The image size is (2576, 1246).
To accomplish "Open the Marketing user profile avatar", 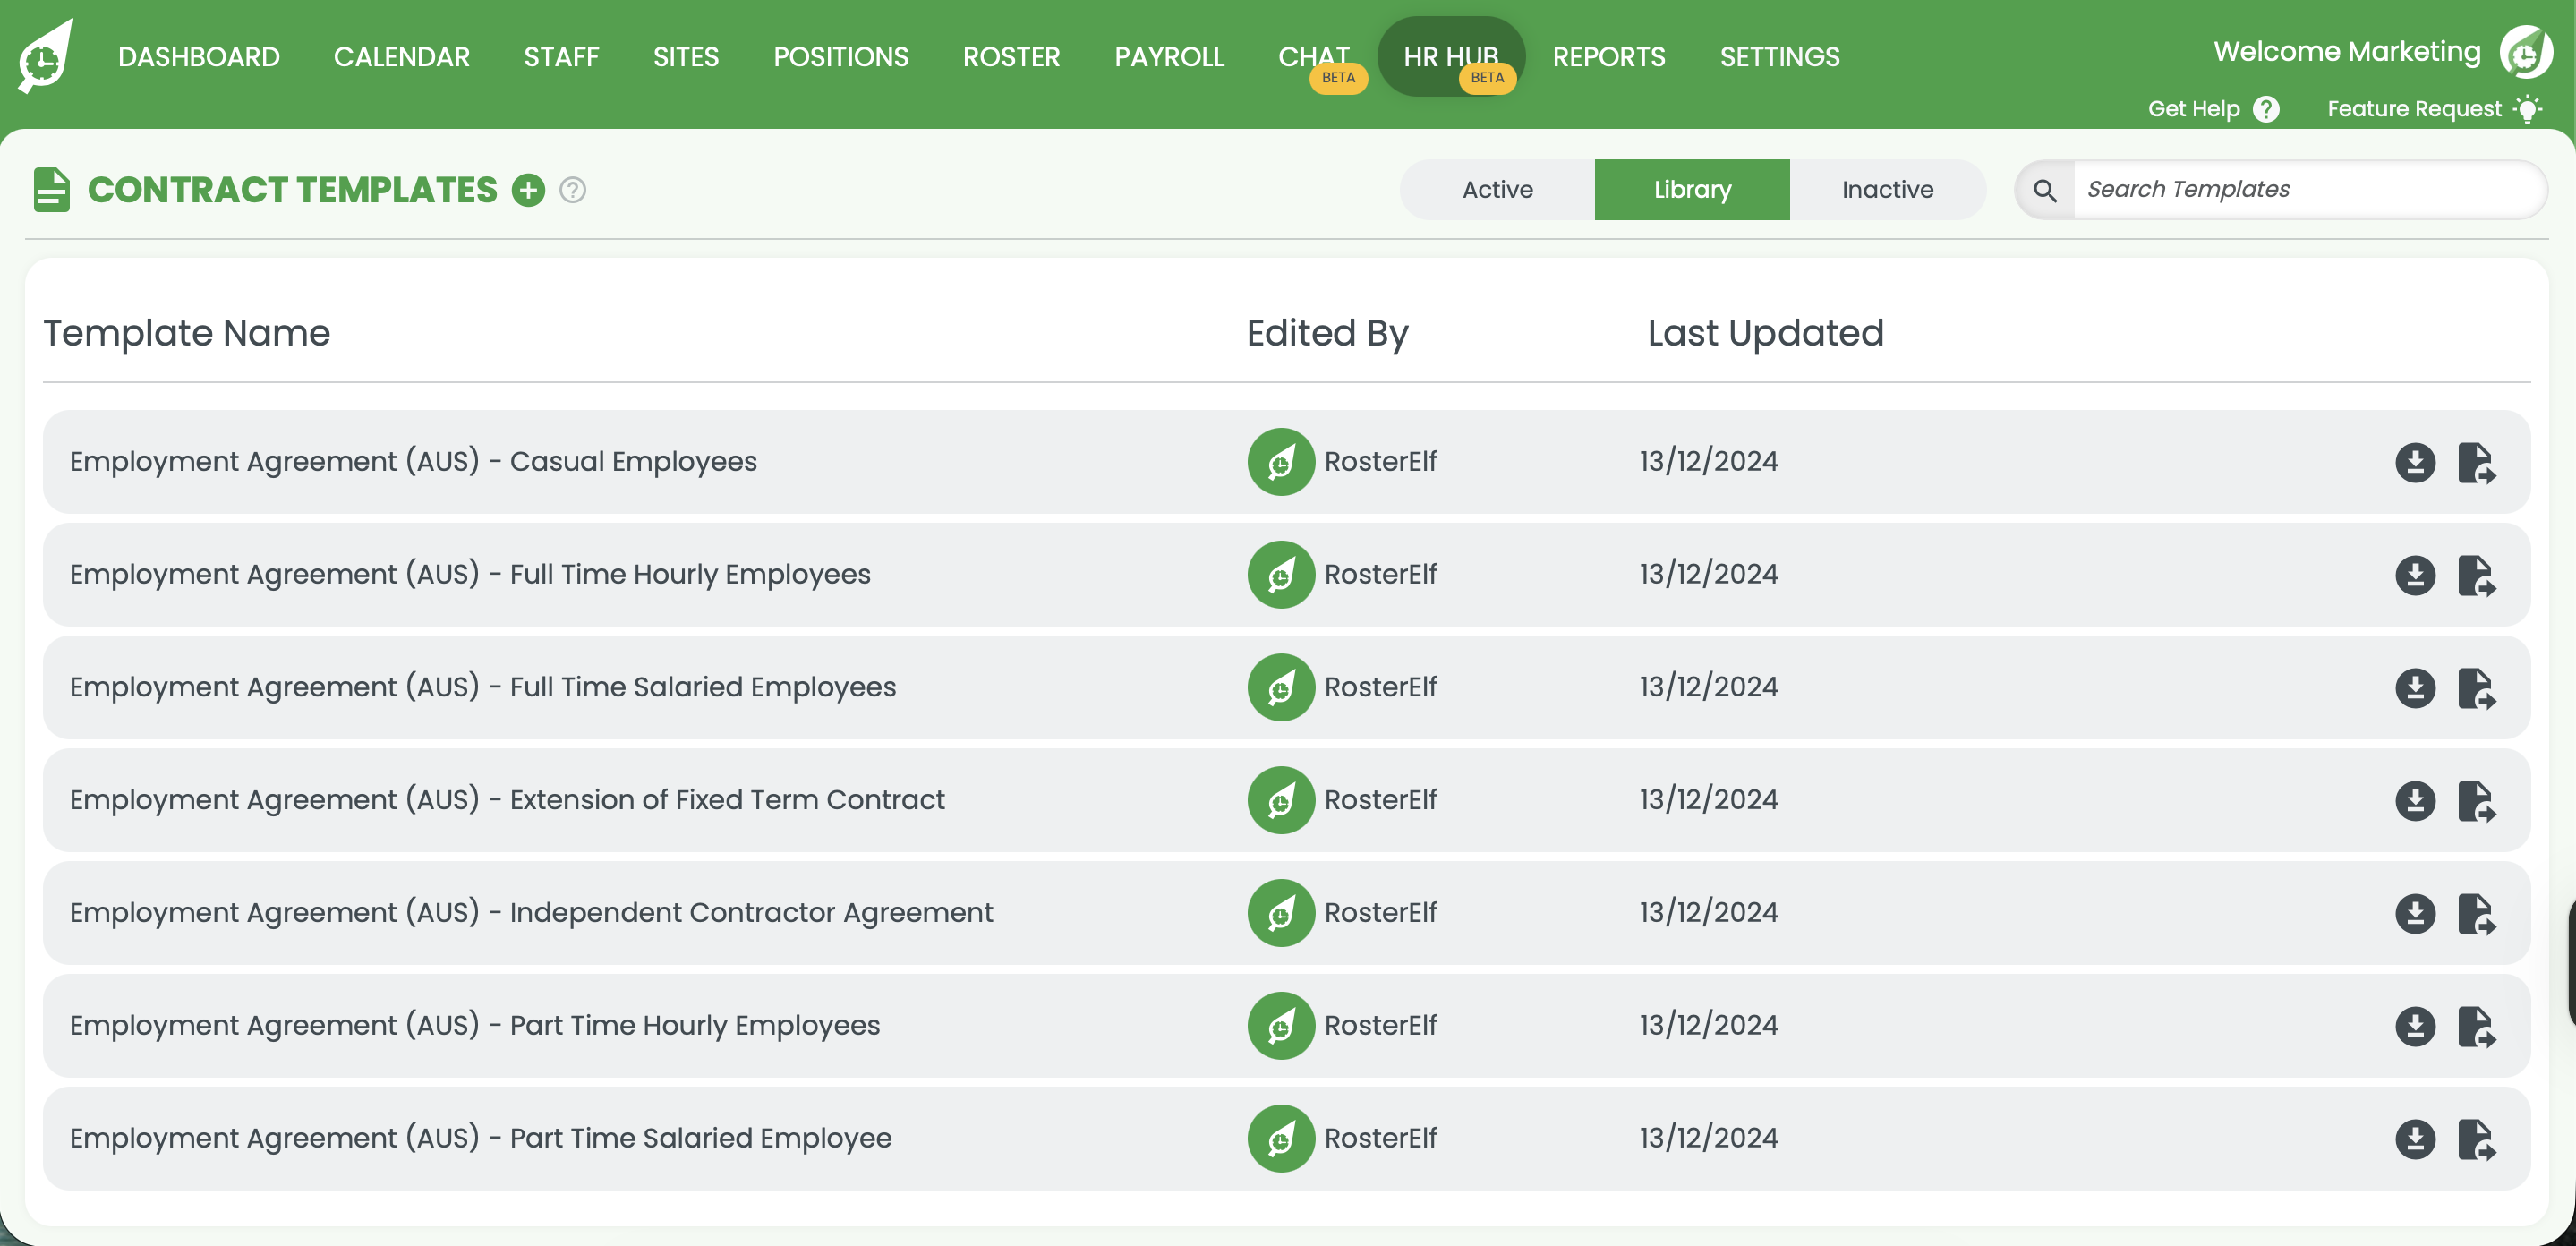I will pyautogui.click(x=2525, y=52).
